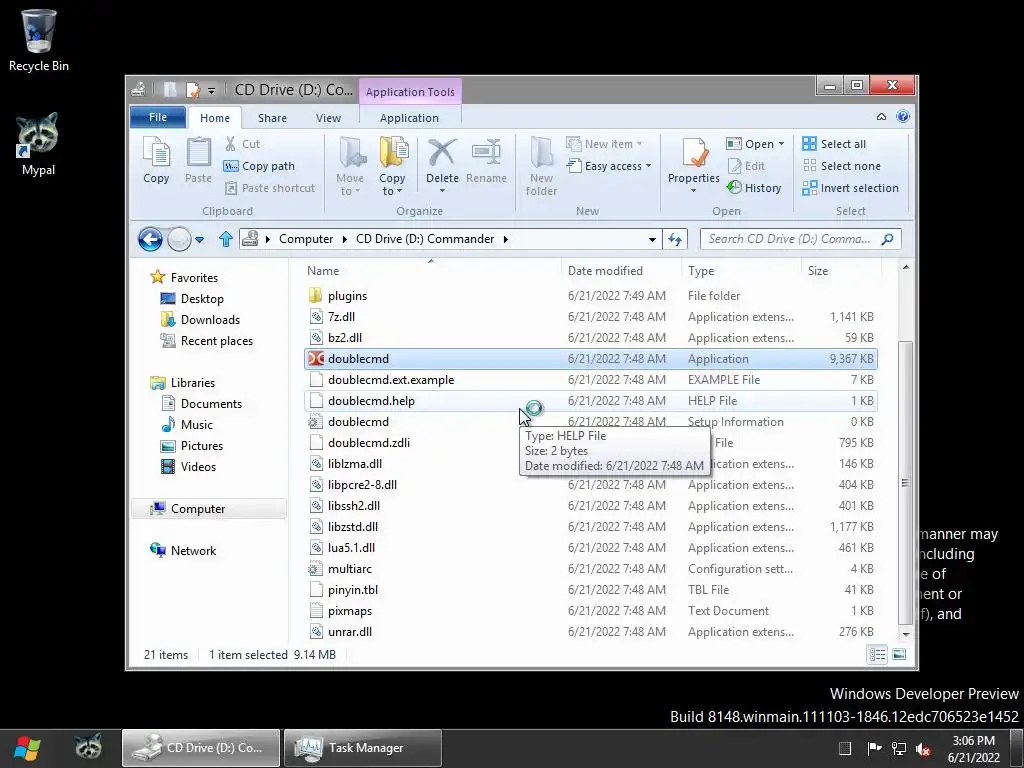This screenshot has width=1024, height=768.
Task: Open Task Manager from the taskbar
Action: (363, 748)
